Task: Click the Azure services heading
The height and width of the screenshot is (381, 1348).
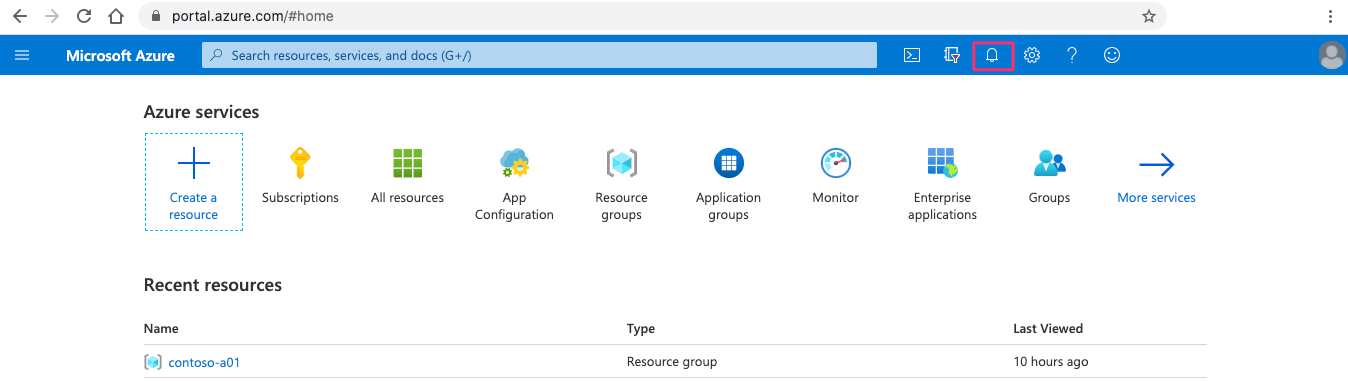Action: pos(201,112)
